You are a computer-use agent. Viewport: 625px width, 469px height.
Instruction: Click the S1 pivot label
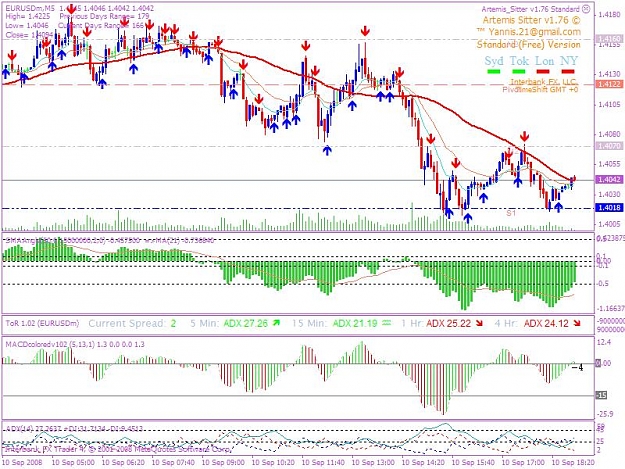[511, 213]
